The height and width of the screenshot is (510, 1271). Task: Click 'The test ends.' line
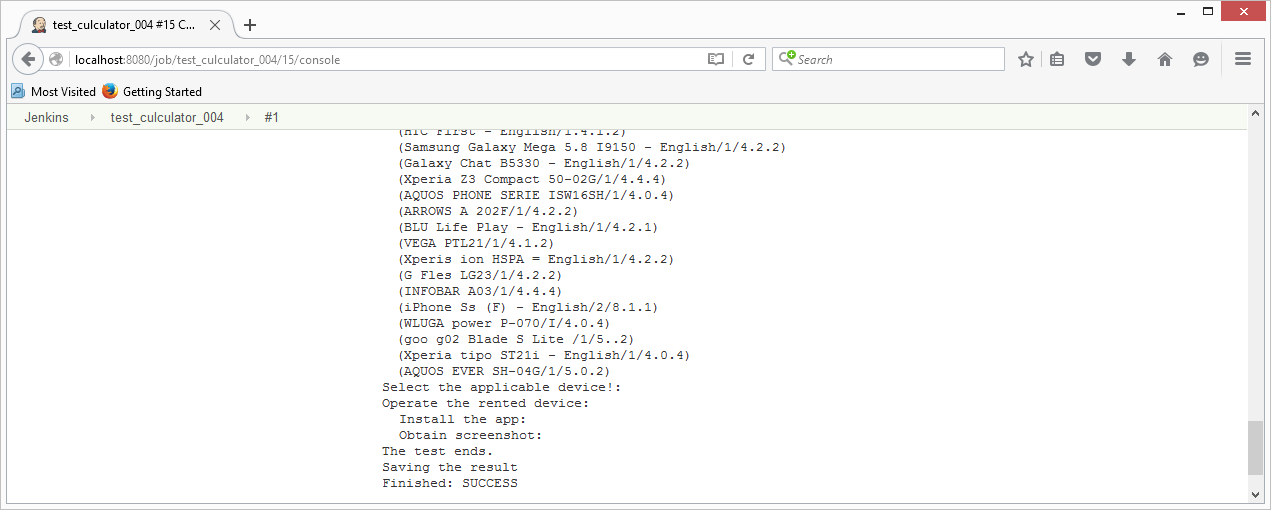pos(438,451)
